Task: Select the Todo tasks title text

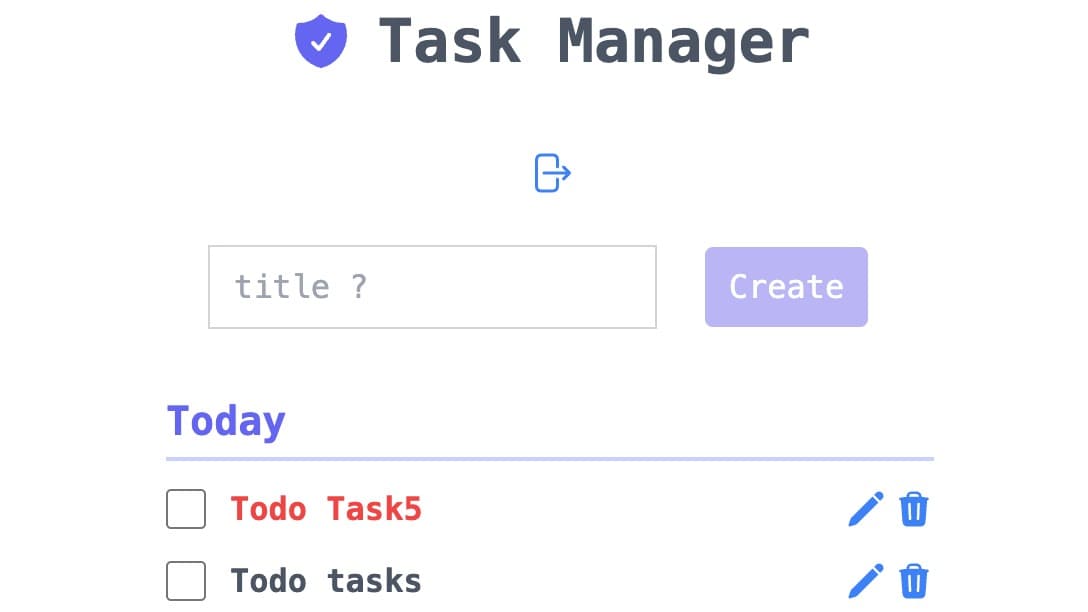Action: click(x=326, y=581)
